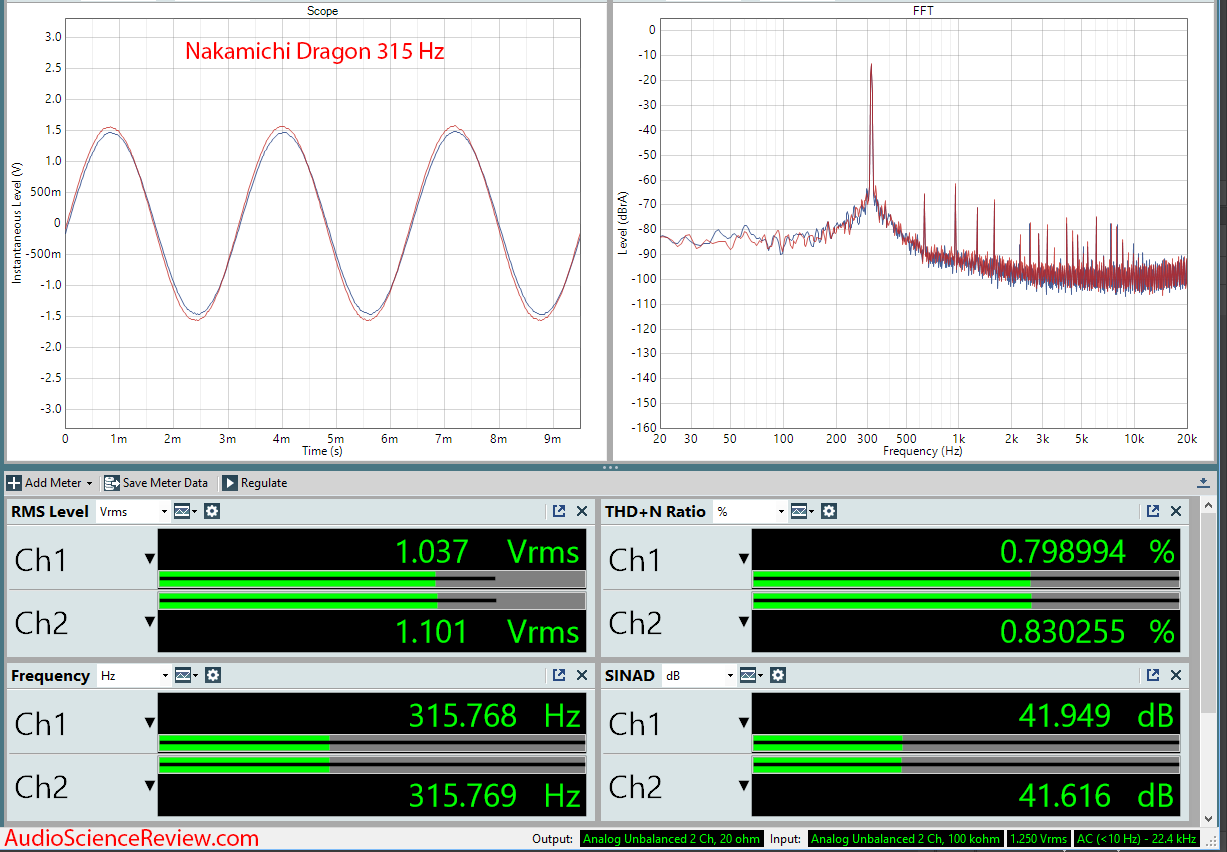Screen dimensions: 1227x852
Task: Open the THD+N Ratio % unit dropdown
Action: 750,511
